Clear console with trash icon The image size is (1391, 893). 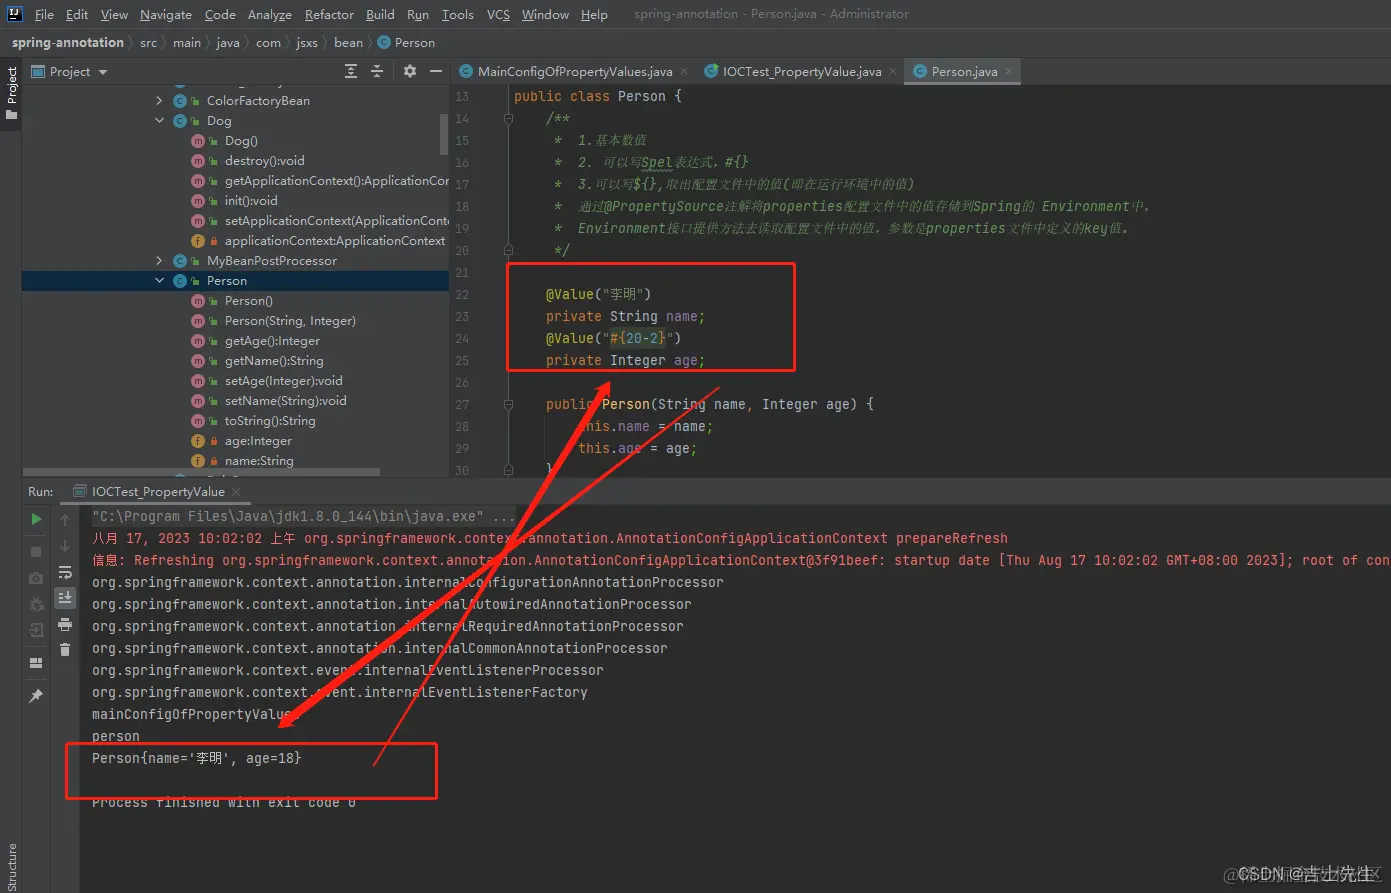(65, 650)
